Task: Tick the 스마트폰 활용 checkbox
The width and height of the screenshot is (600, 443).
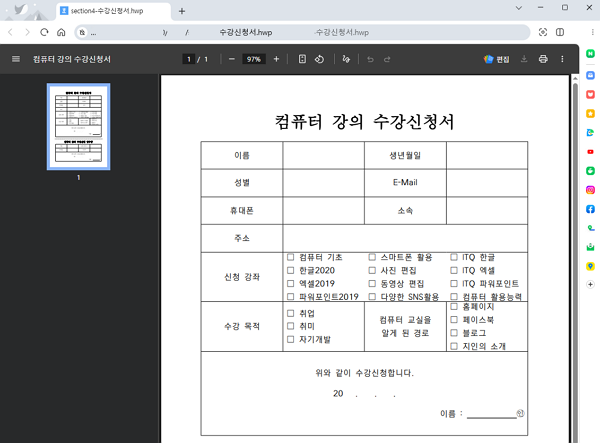Action: [x=372, y=257]
